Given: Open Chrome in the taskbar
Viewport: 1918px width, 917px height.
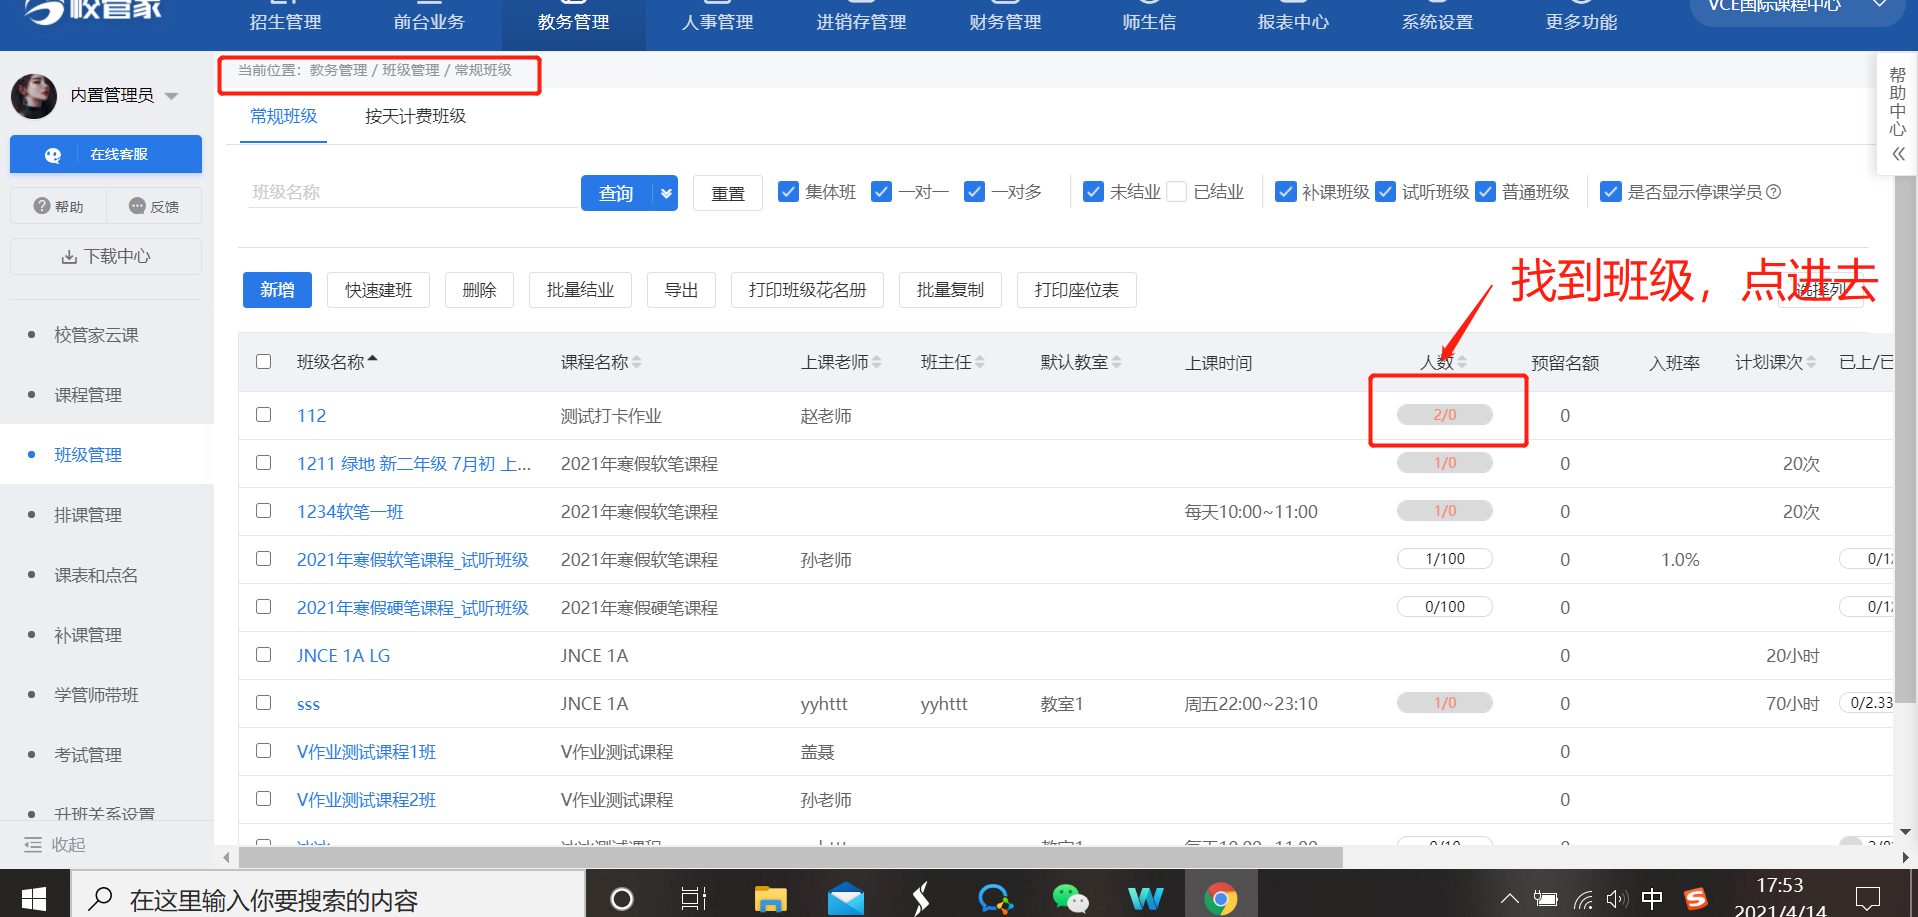Looking at the screenshot, I should coord(1220,898).
